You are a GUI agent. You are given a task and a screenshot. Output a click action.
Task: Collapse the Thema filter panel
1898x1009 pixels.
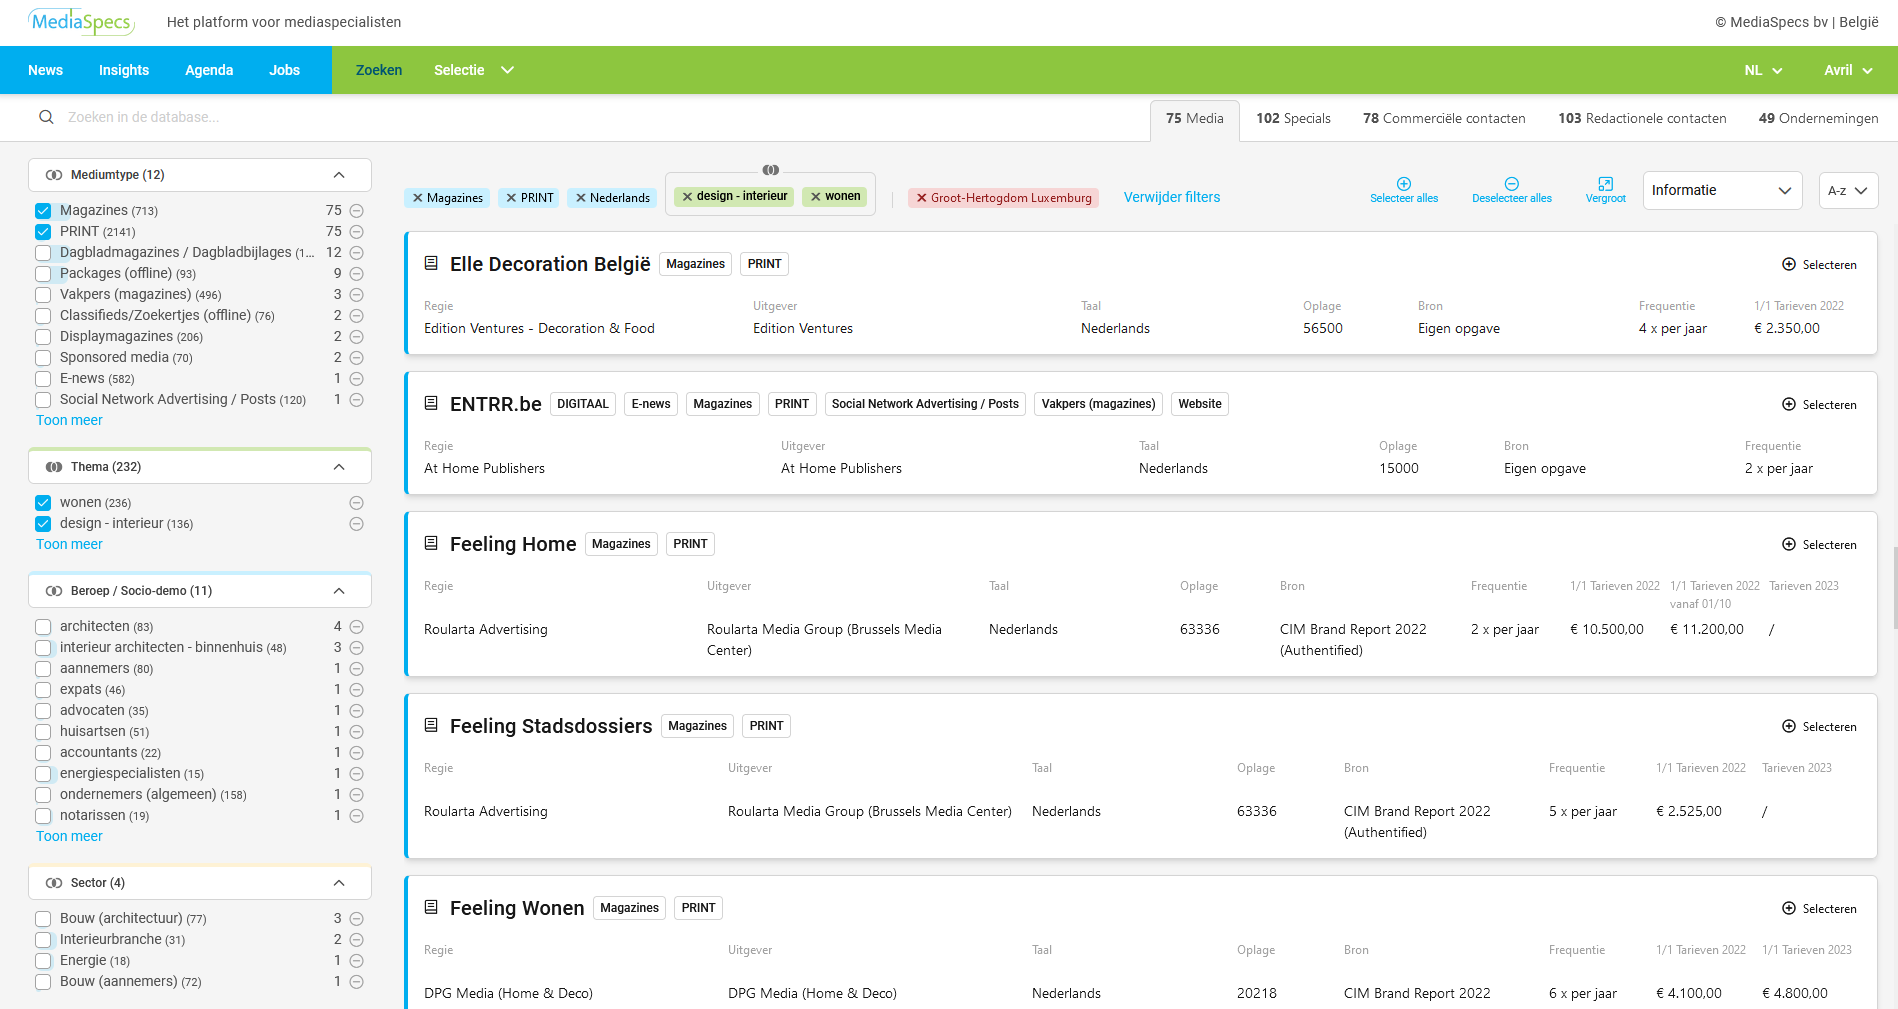339,467
